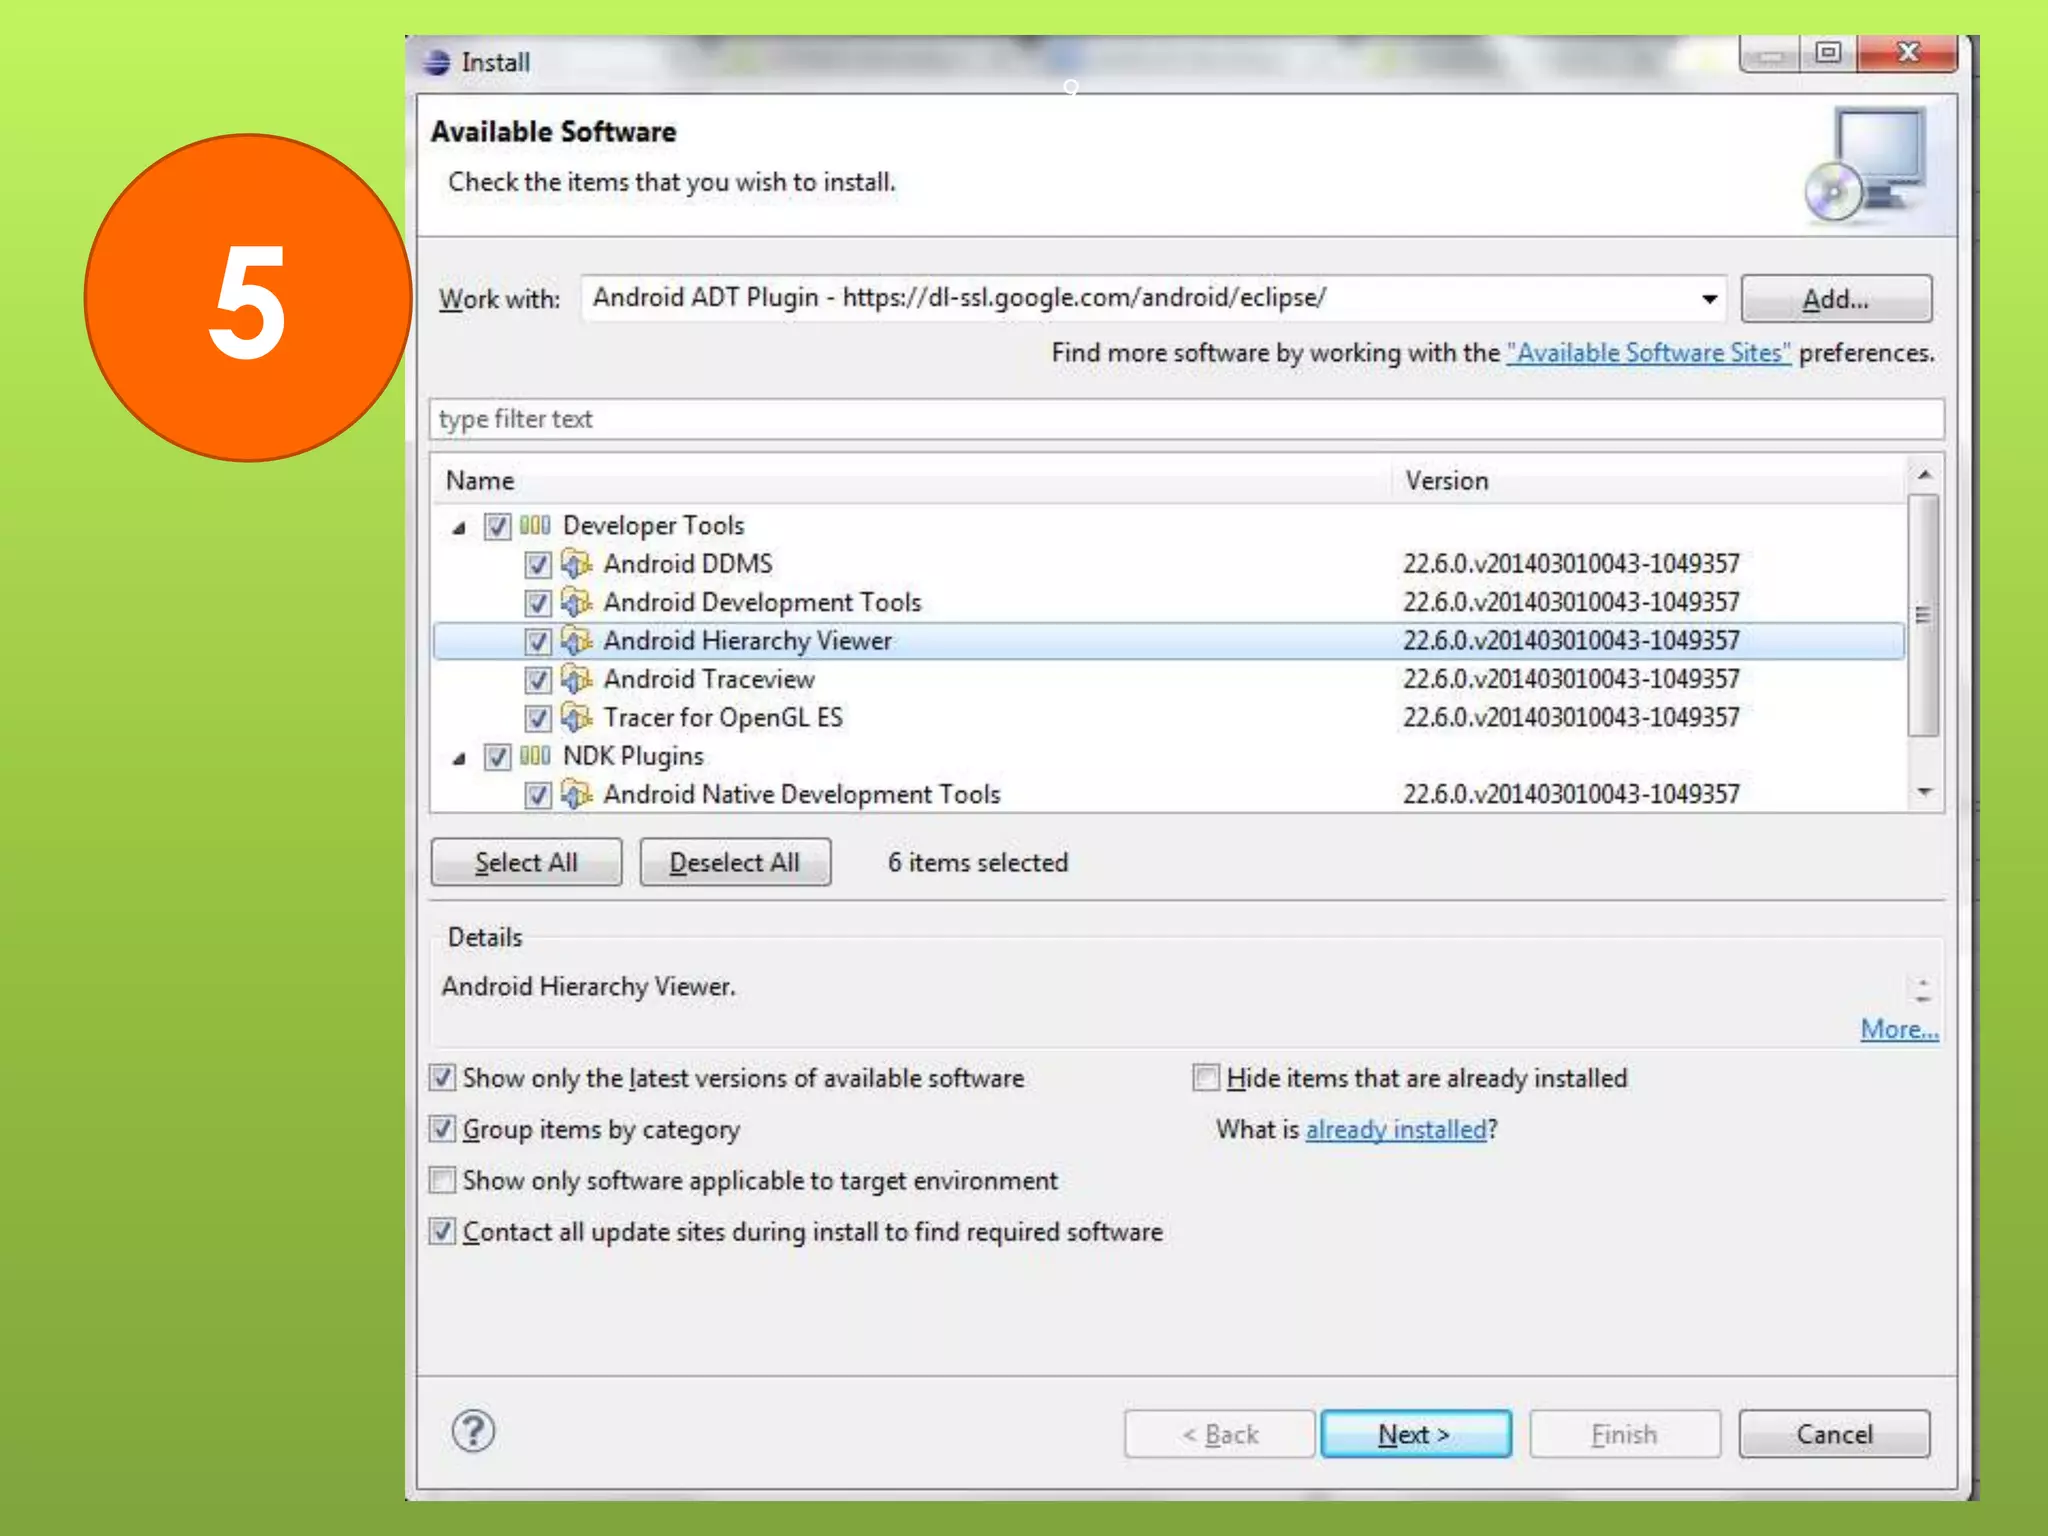2048x1536 pixels.
Task: Uncheck the Android Hierarchy Viewer checkbox
Action: point(538,641)
